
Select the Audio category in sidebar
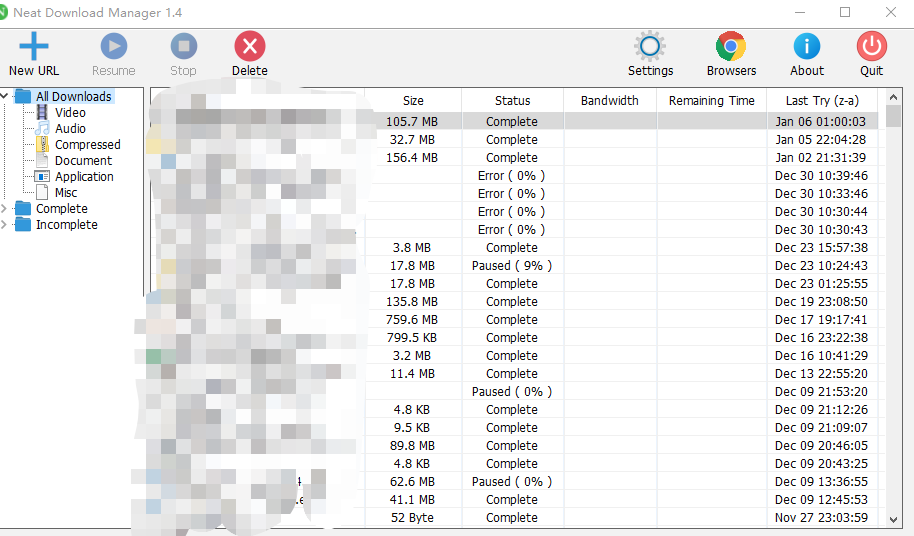coord(70,129)
